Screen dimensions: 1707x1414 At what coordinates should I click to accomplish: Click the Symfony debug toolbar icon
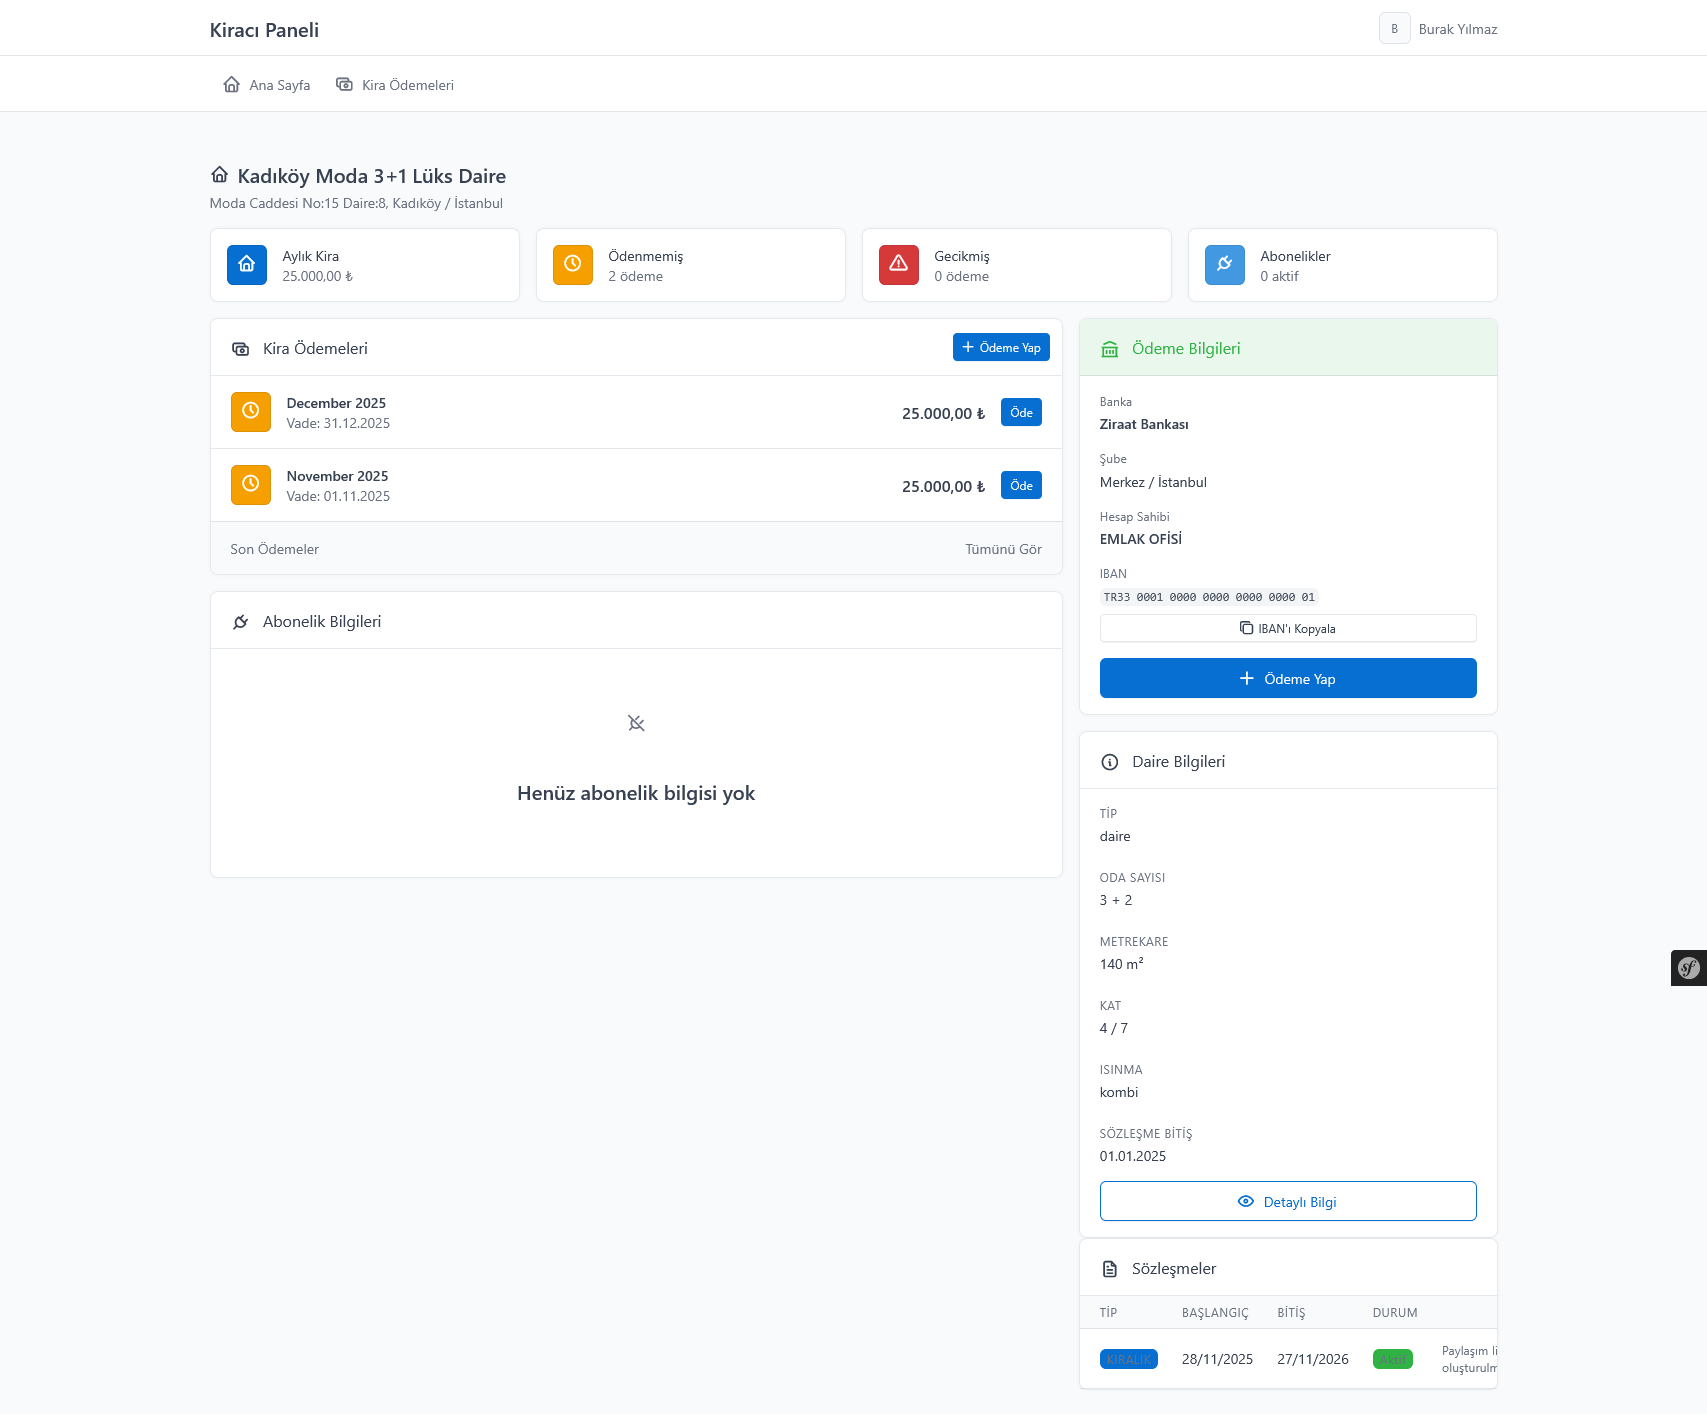[x=1688, y=968]
